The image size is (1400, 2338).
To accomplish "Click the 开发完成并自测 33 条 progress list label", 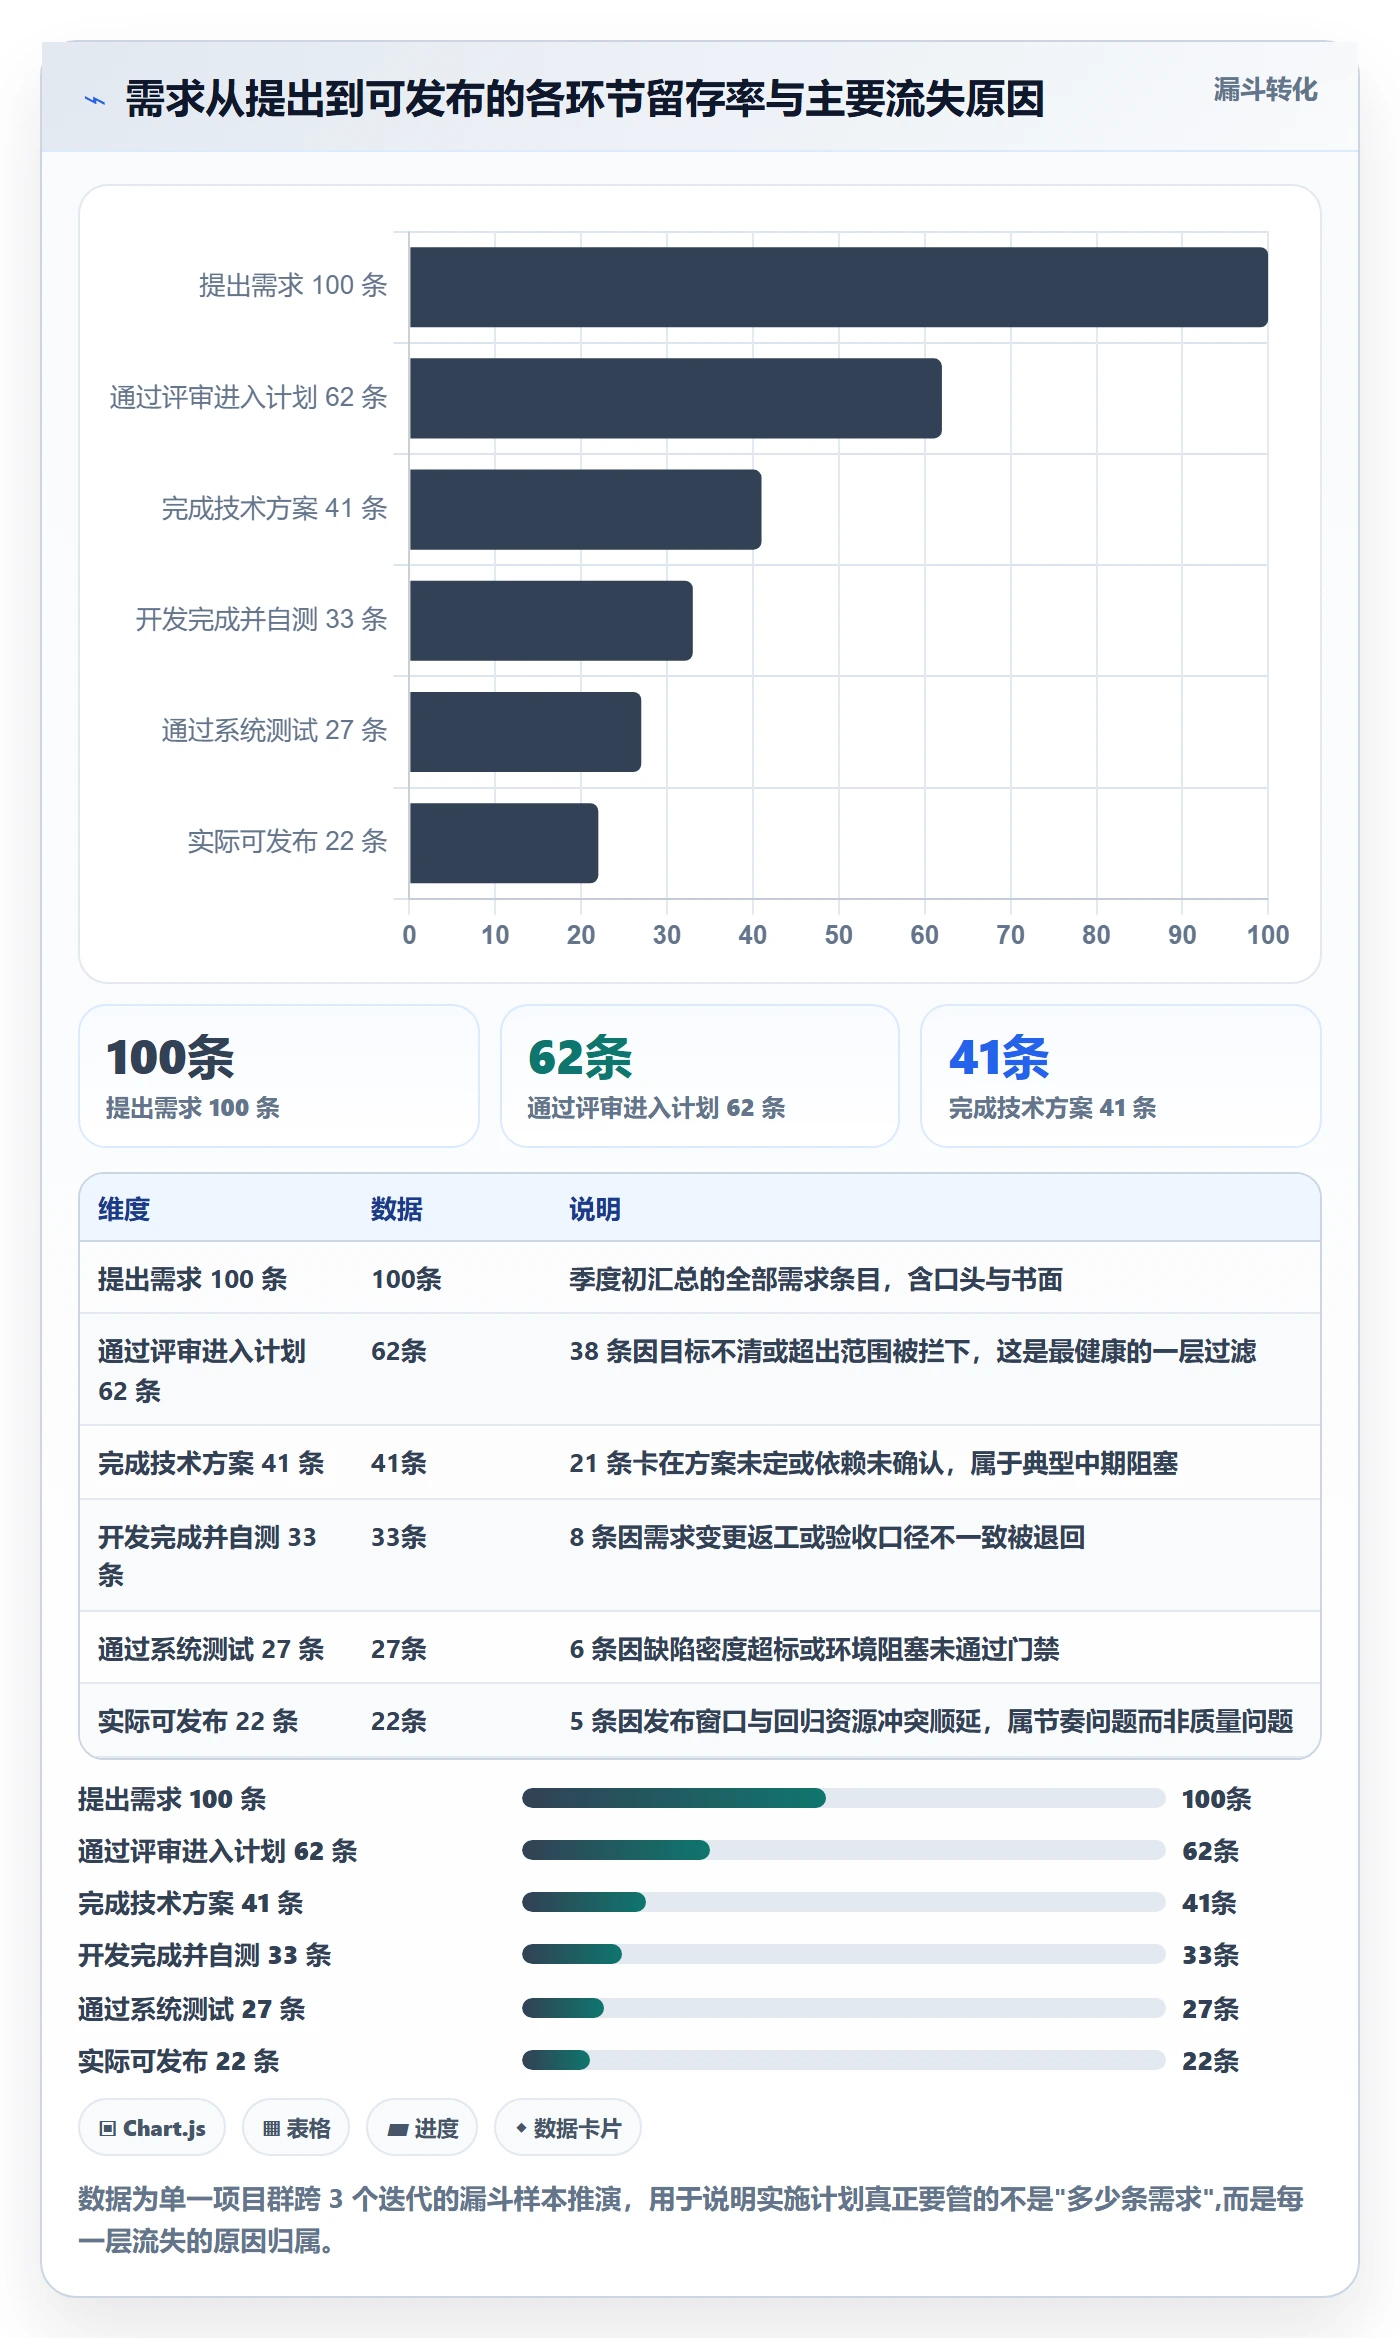I will 205,1954.
